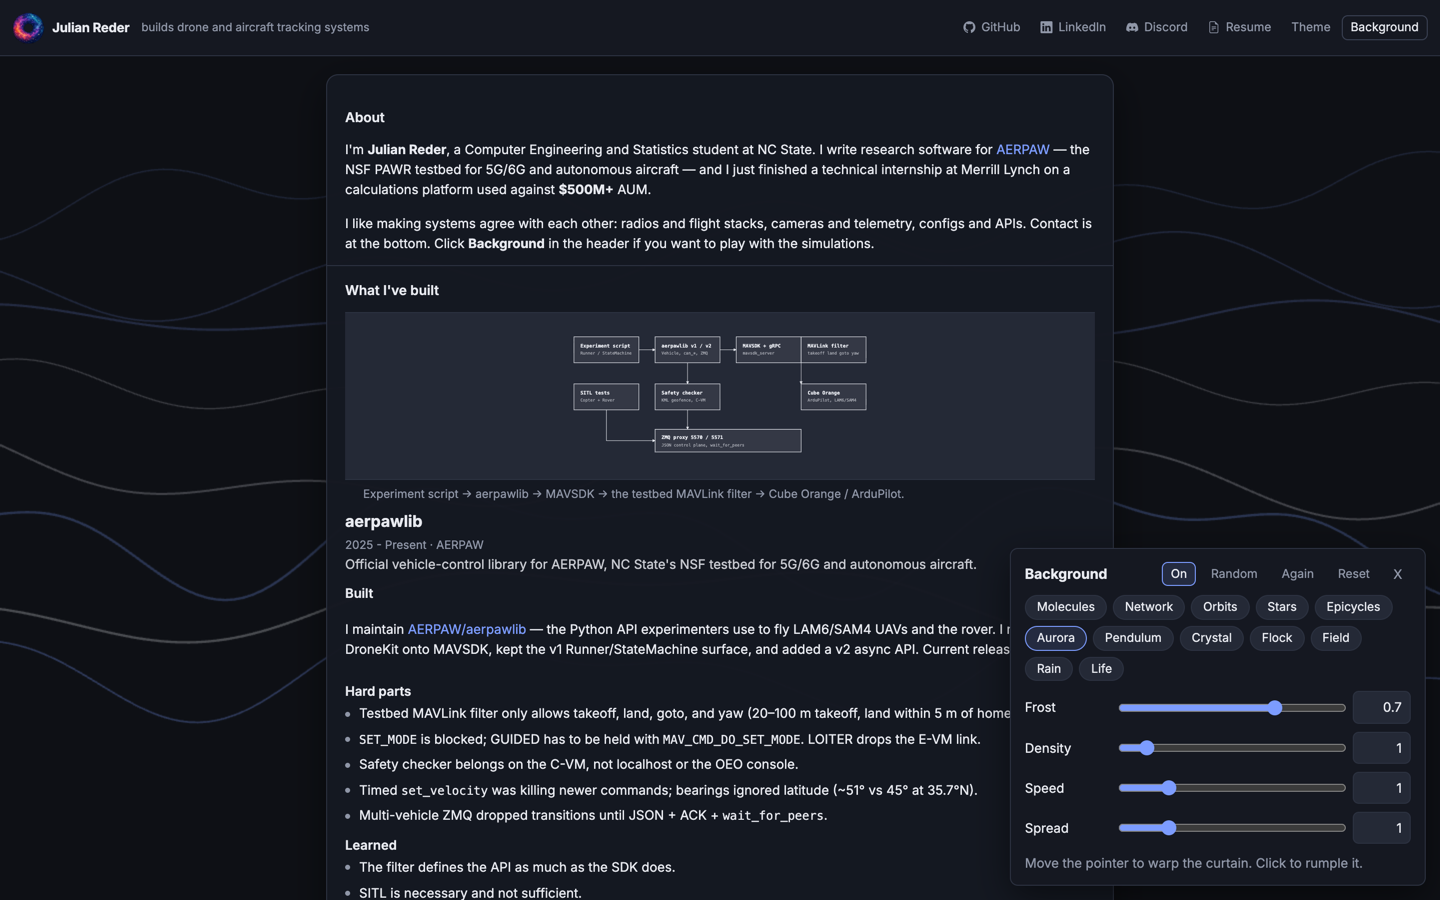Select the Life background
This screenshot has height=900, width=1440.
pos(1101,669)
